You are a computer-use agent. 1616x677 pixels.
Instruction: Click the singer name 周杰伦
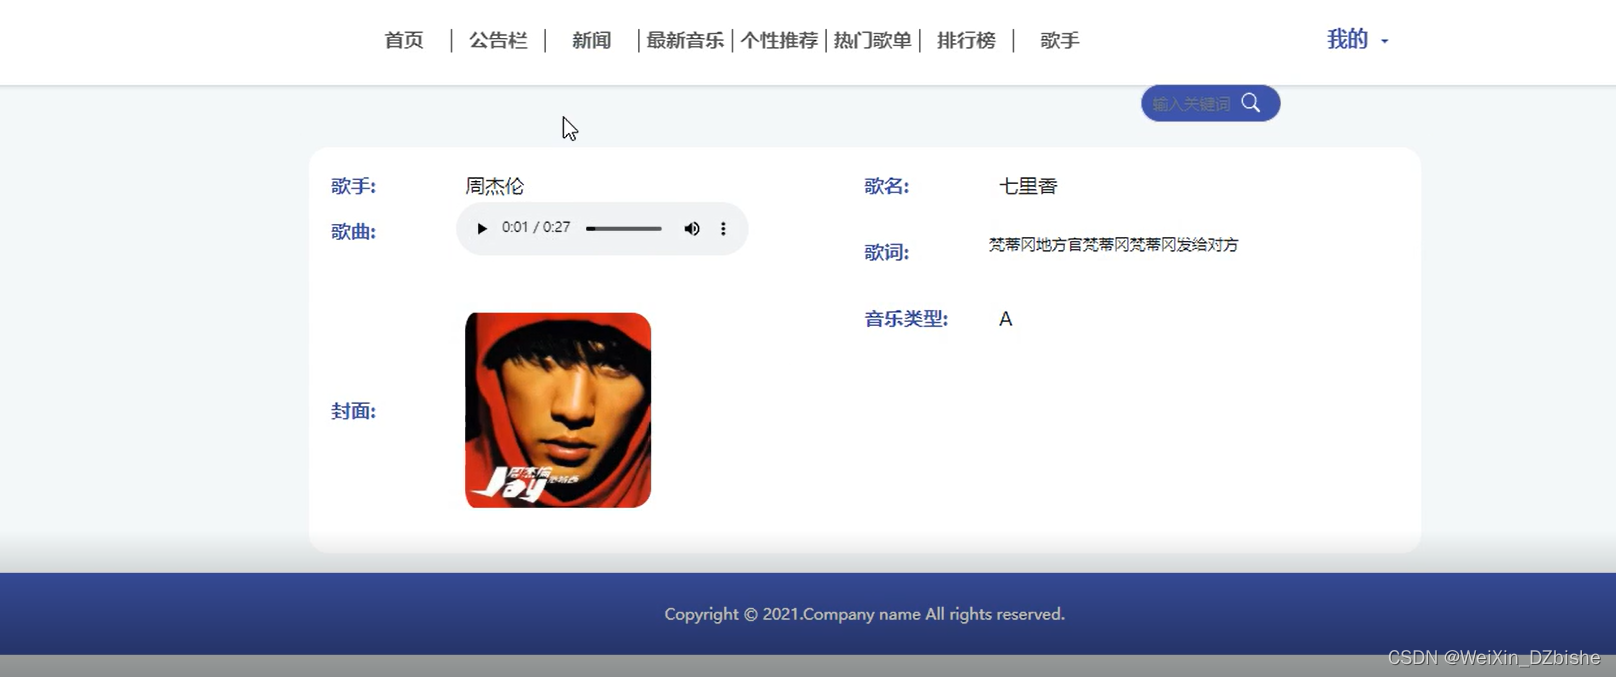[x=494, y=186]
